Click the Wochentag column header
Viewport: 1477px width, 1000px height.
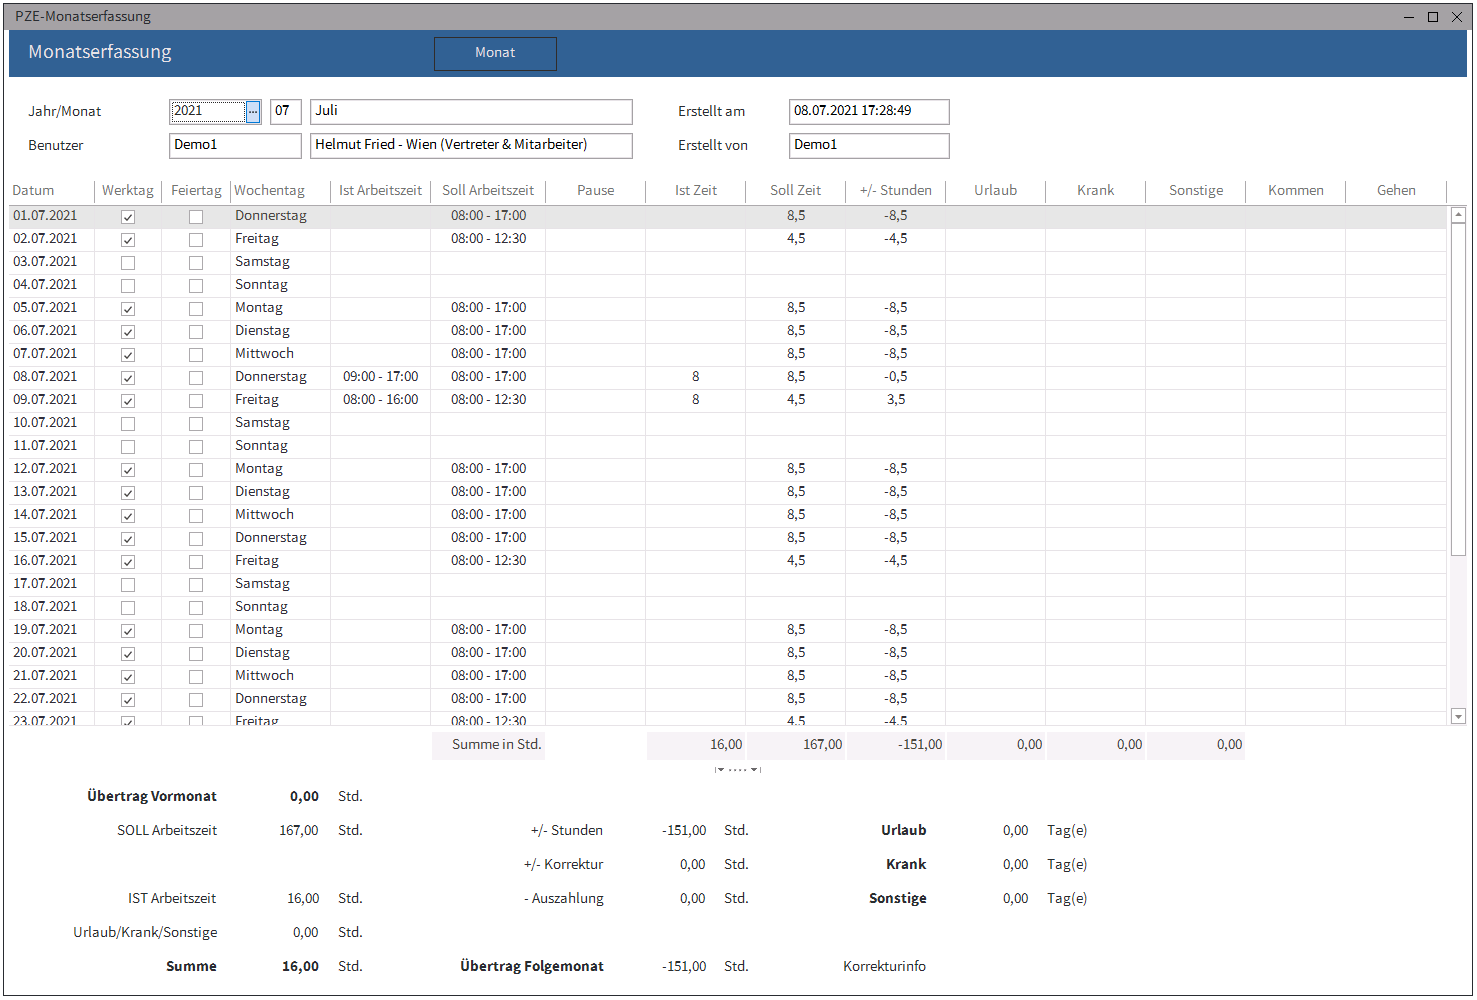[280, 190]
